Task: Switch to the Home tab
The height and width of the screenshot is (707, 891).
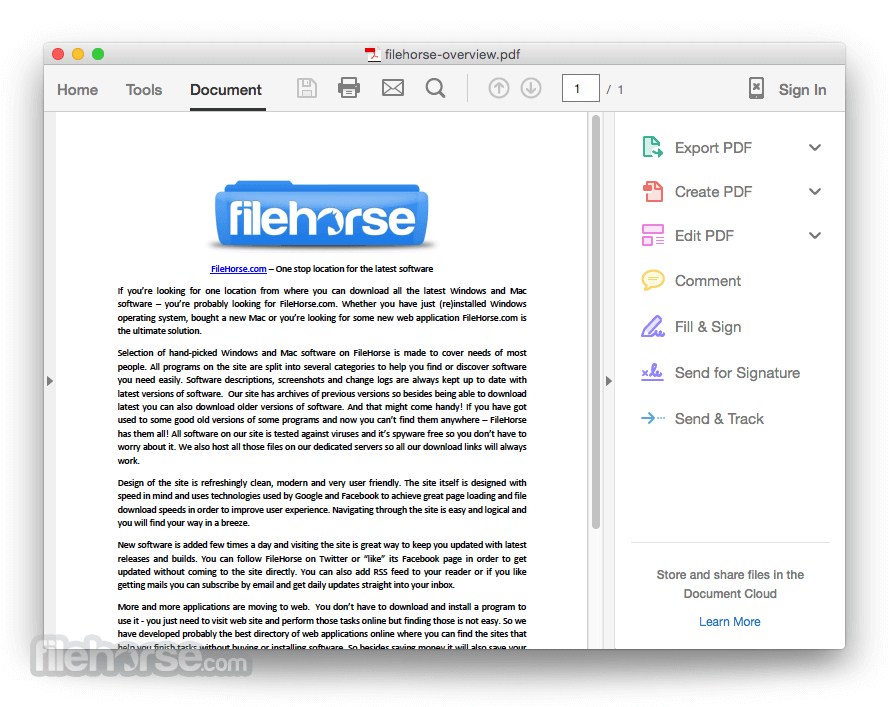Action: click(x=77, y=90)
